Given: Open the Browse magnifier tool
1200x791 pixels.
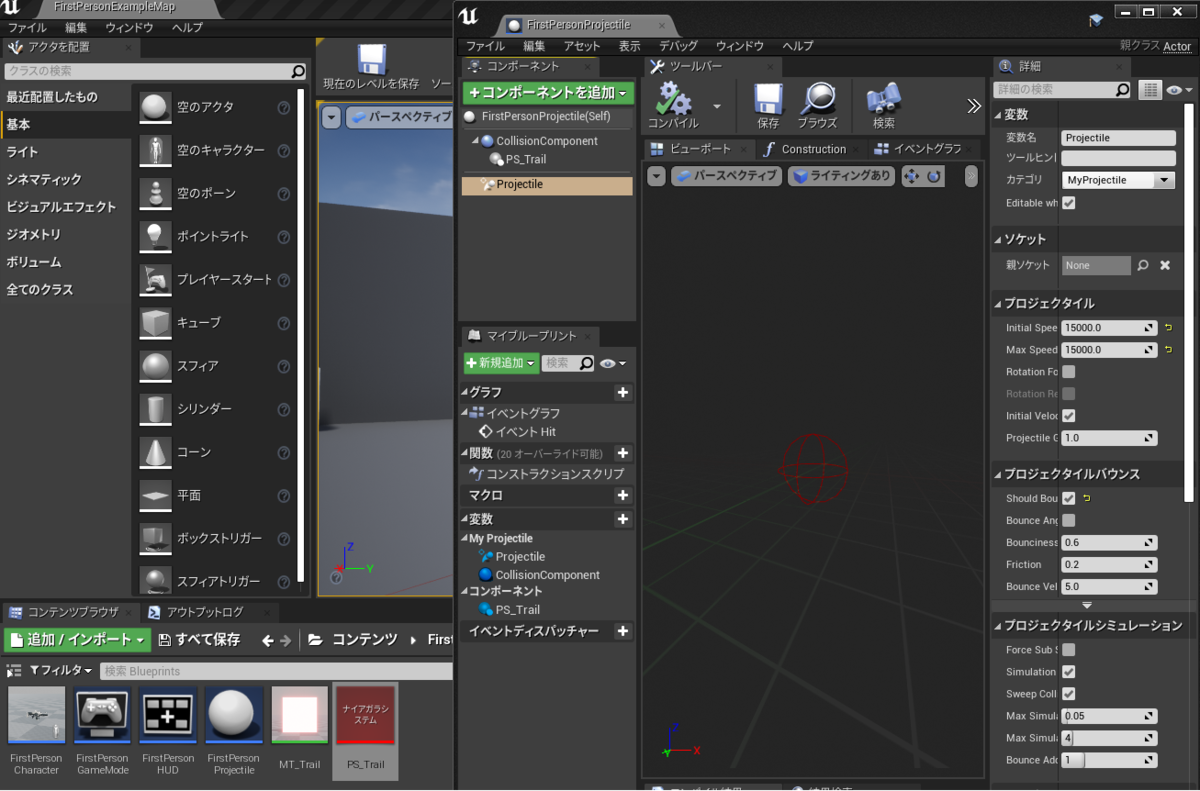Looking at the screenshot, I should [x=817, y=99].
